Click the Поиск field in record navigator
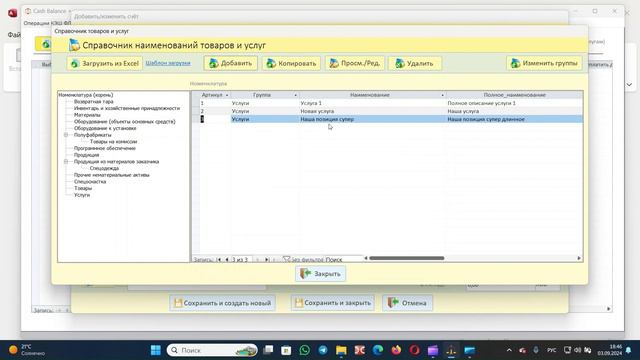Viewport: 640px width, 360px height. [x=344, y=259]
